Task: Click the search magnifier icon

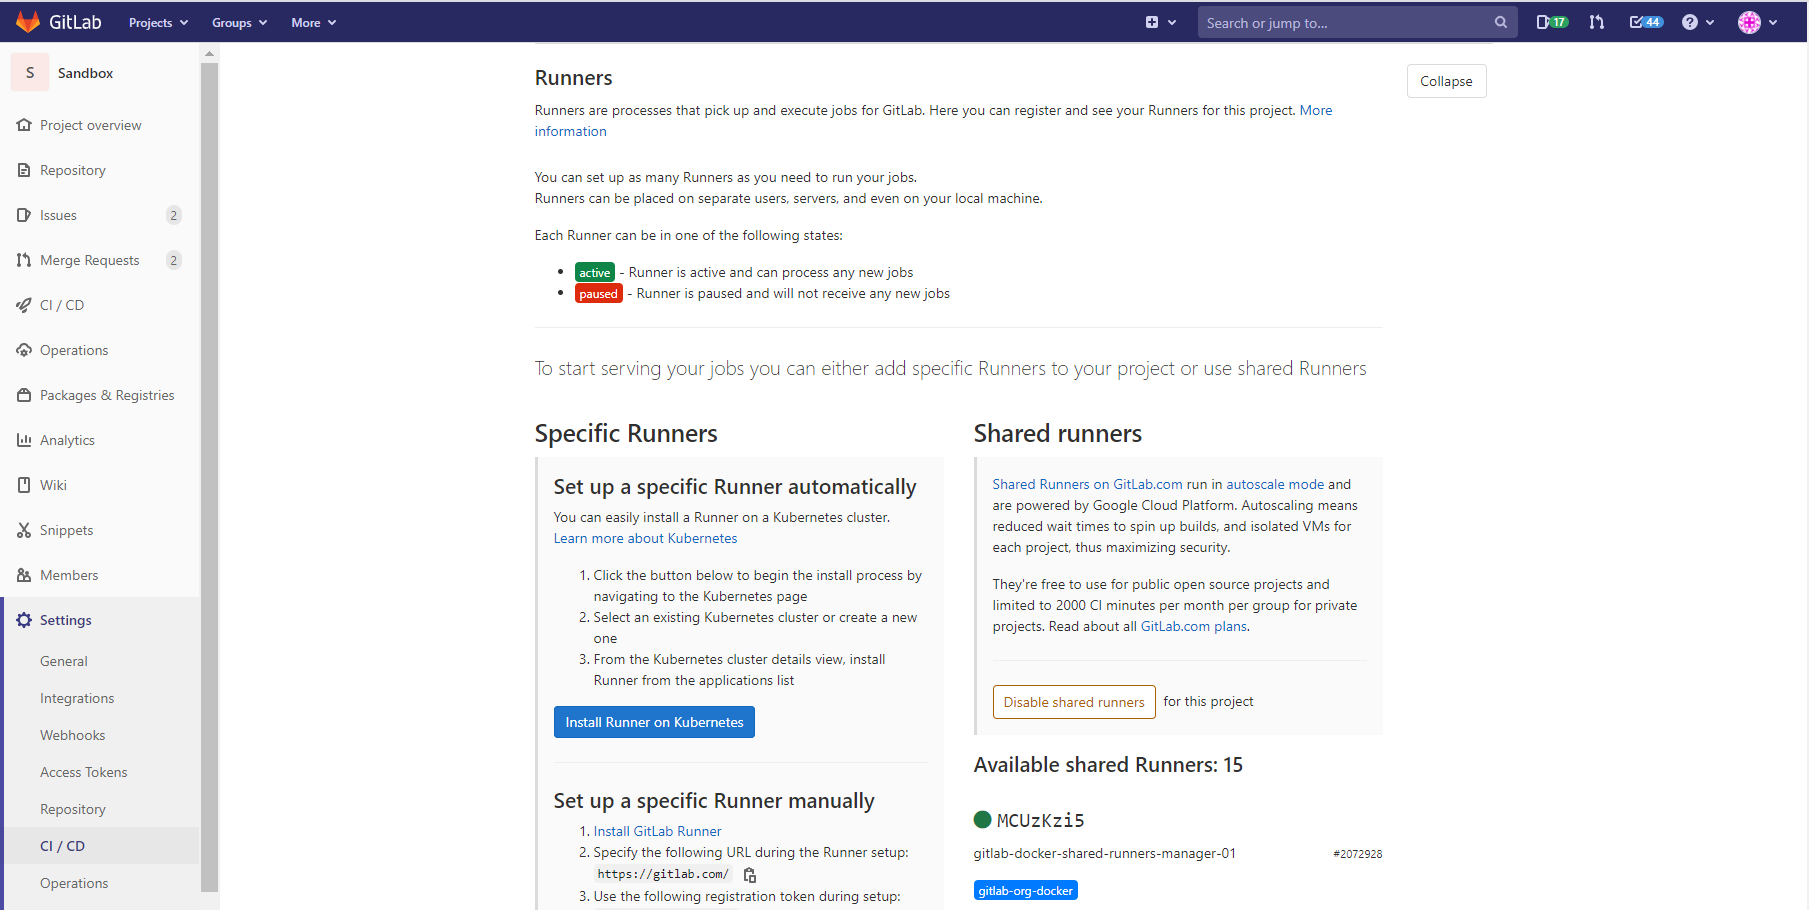Action: (x=1500, y=22)
